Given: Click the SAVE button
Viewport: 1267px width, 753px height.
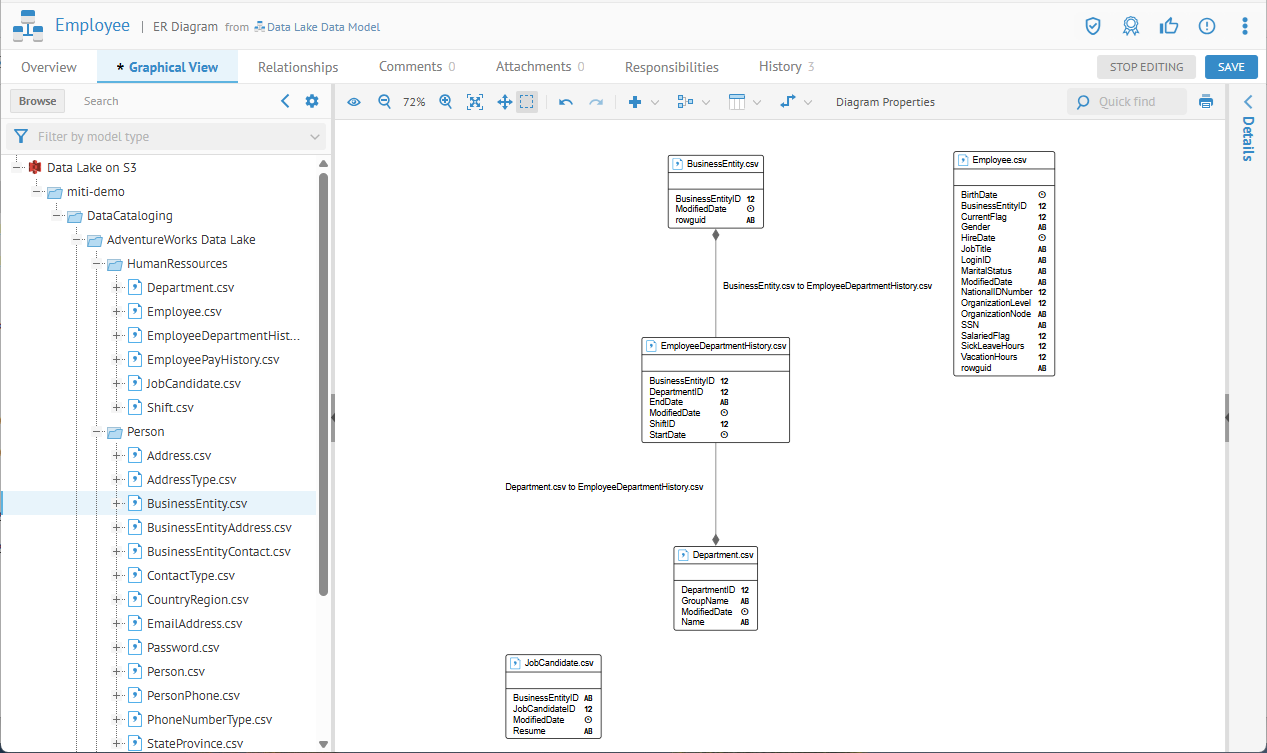Looking at the screenshot, I should point(1231,67).
